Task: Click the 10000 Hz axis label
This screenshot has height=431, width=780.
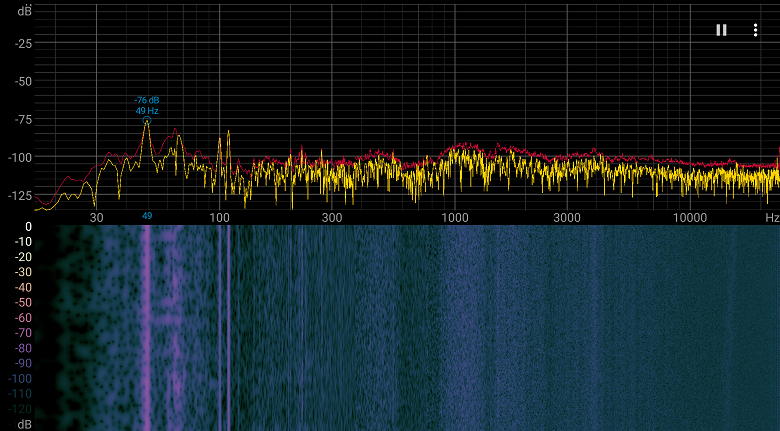Action: [x=689, y=218]
